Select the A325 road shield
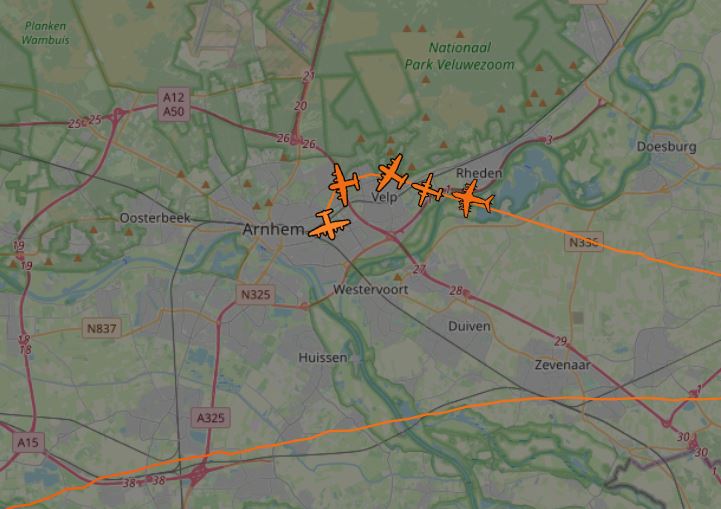This screenshot has width=721, height=509. coord(211,418)
